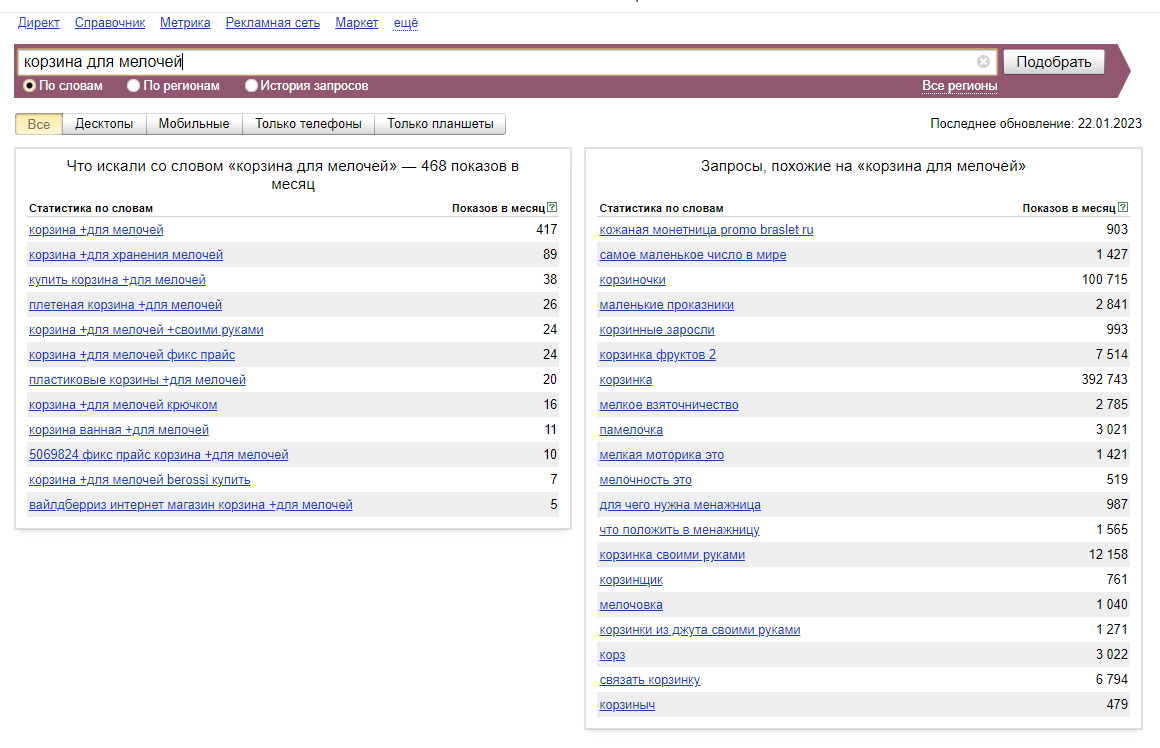Open similar query 'корзинки из джута своими руками'
Screen dimensions: 1160x748
[x=699, y=630]
